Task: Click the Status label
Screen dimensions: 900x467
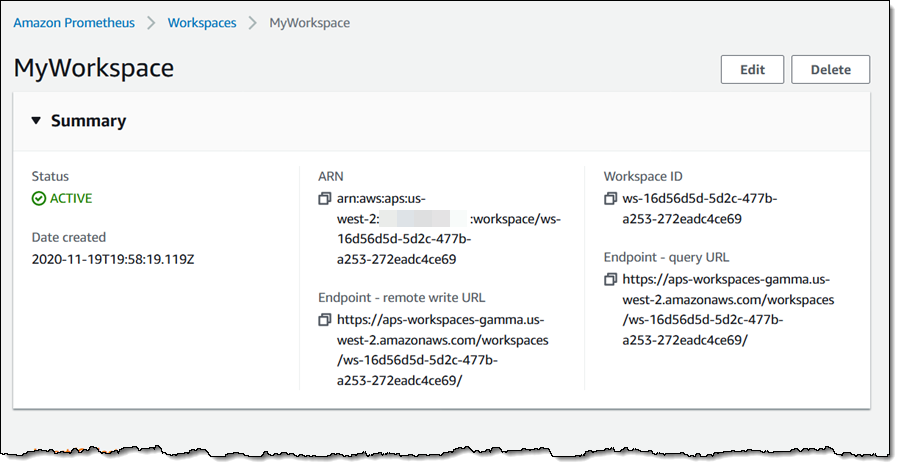Action: [x=50, y=176]
